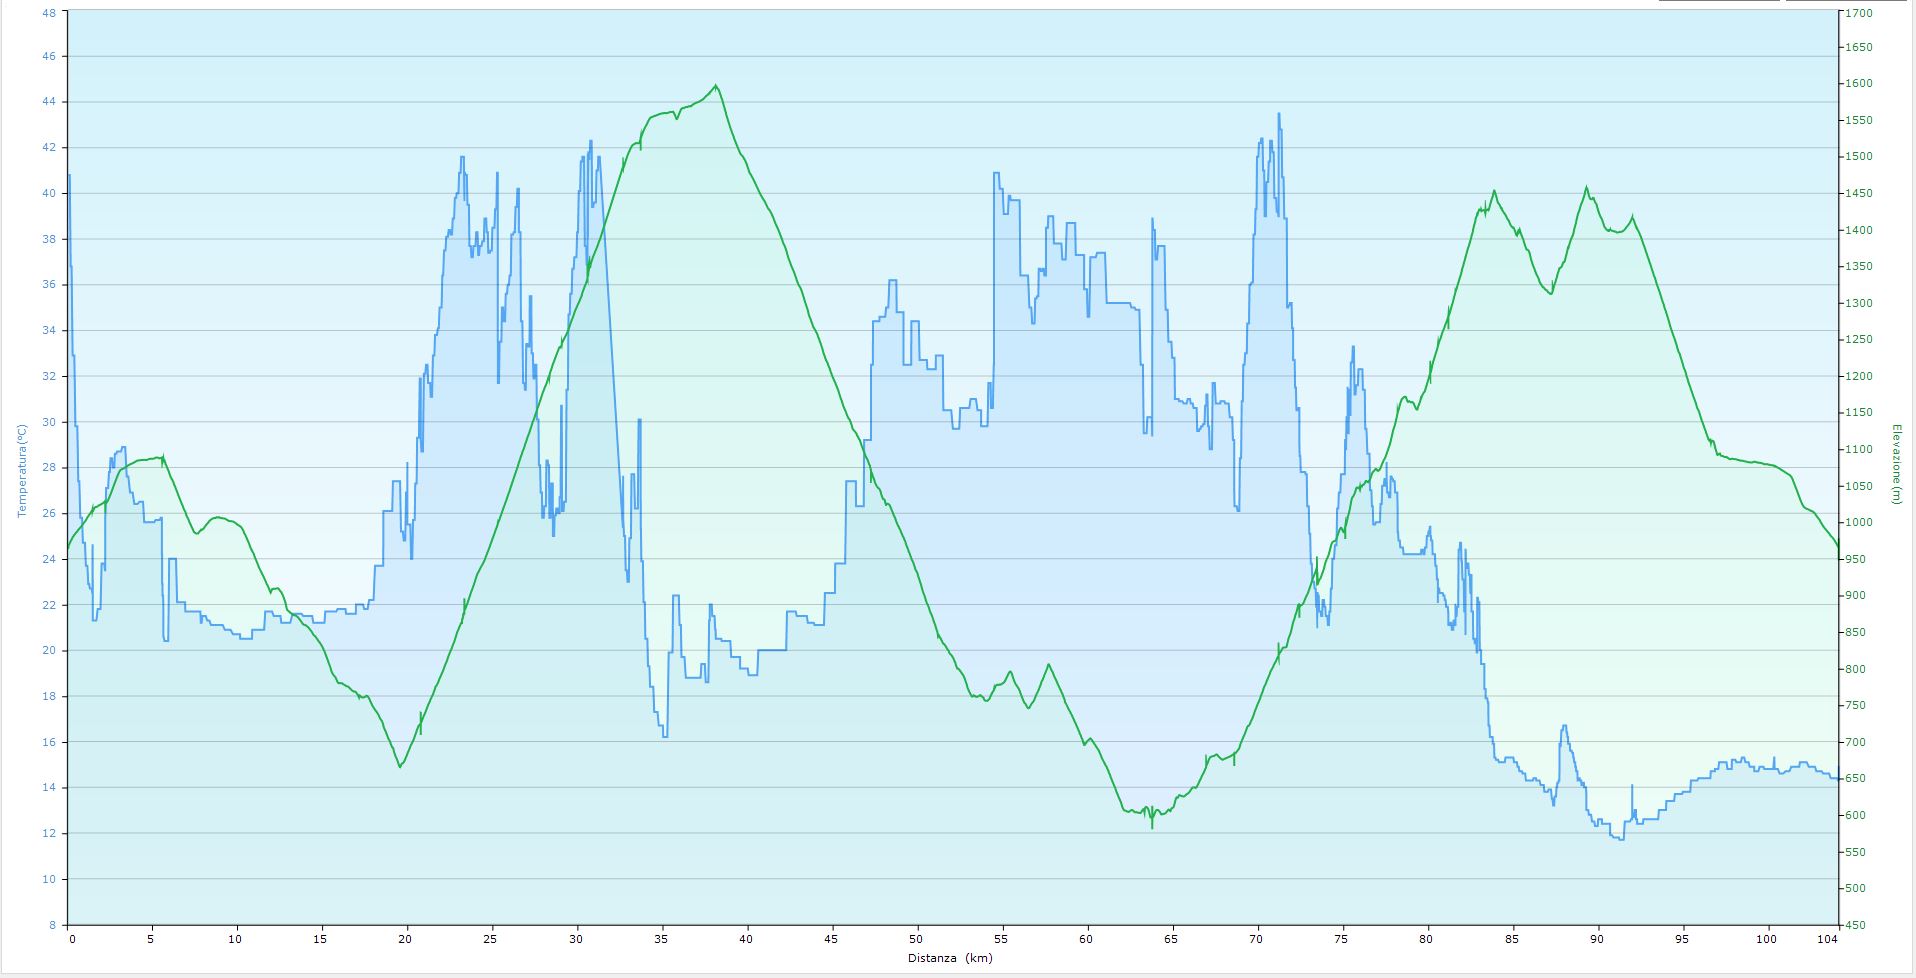
Task: Select the highest elevation peak near 38 km
Action: click(x=716, y=86)
